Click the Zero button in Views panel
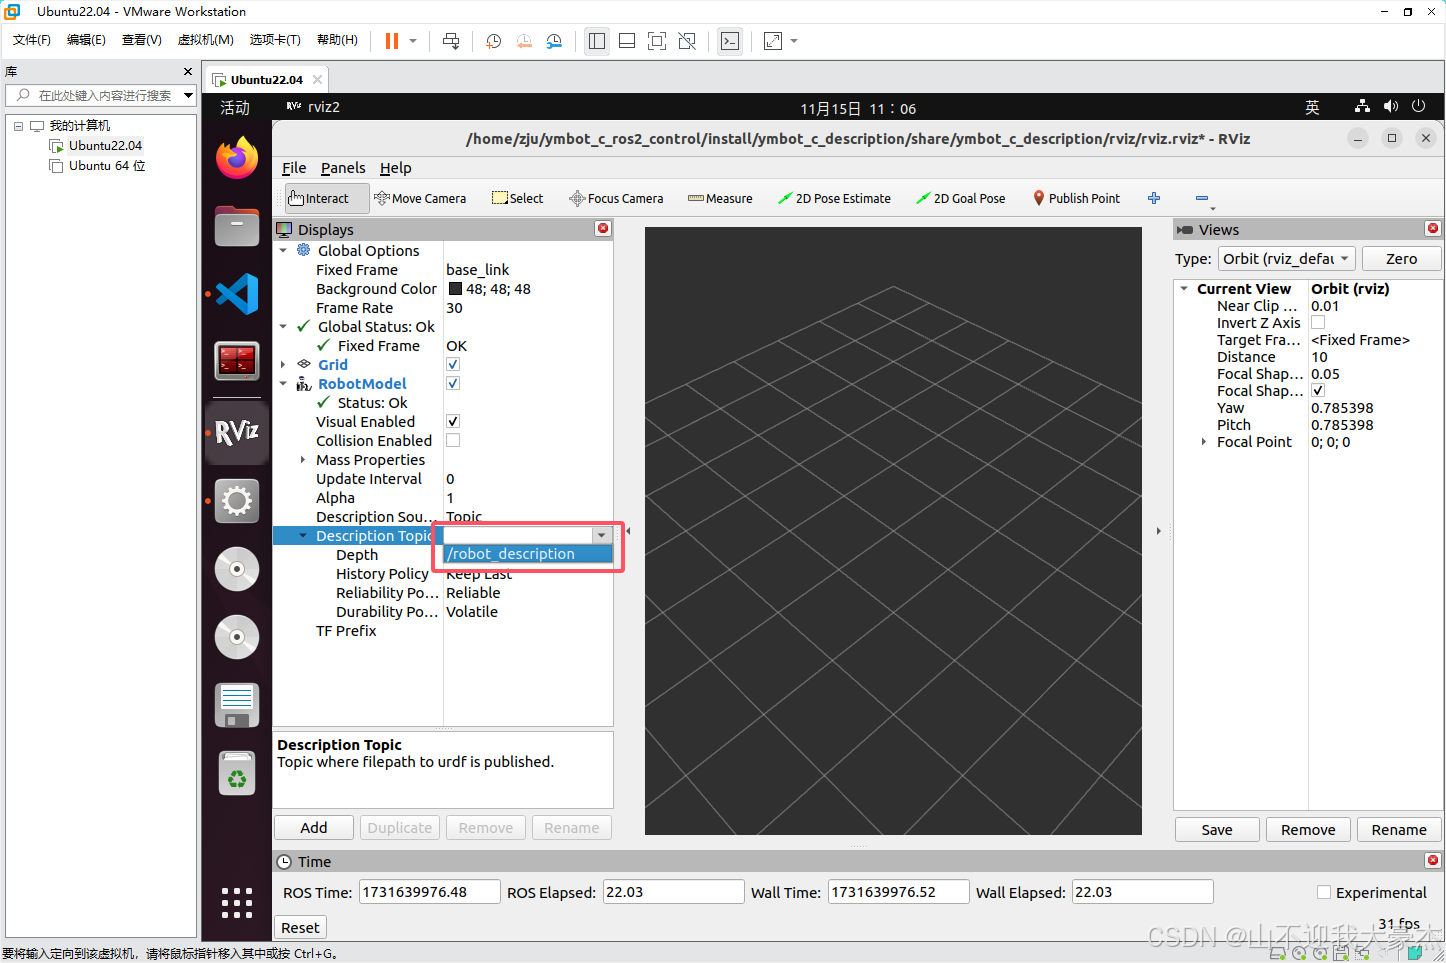The image size is (1446, 963). (x=1400, y=258)
